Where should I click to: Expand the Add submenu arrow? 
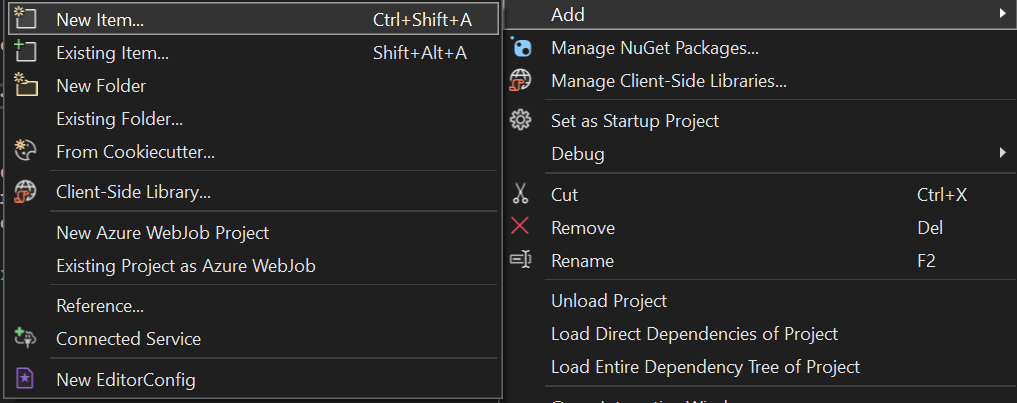pyautogui.click(x=1001, y=14)
